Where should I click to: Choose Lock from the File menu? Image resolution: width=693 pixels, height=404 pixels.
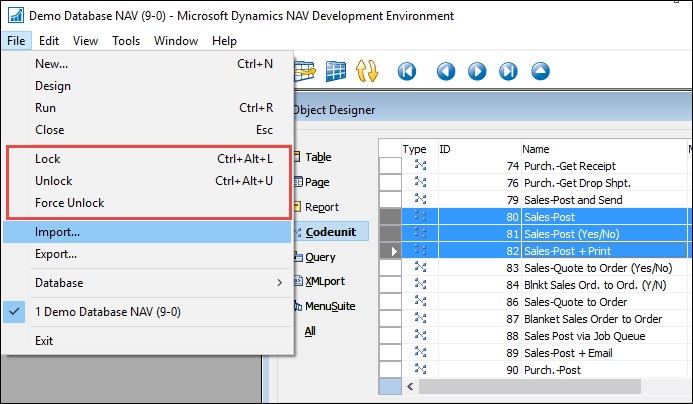coord(148,159)
